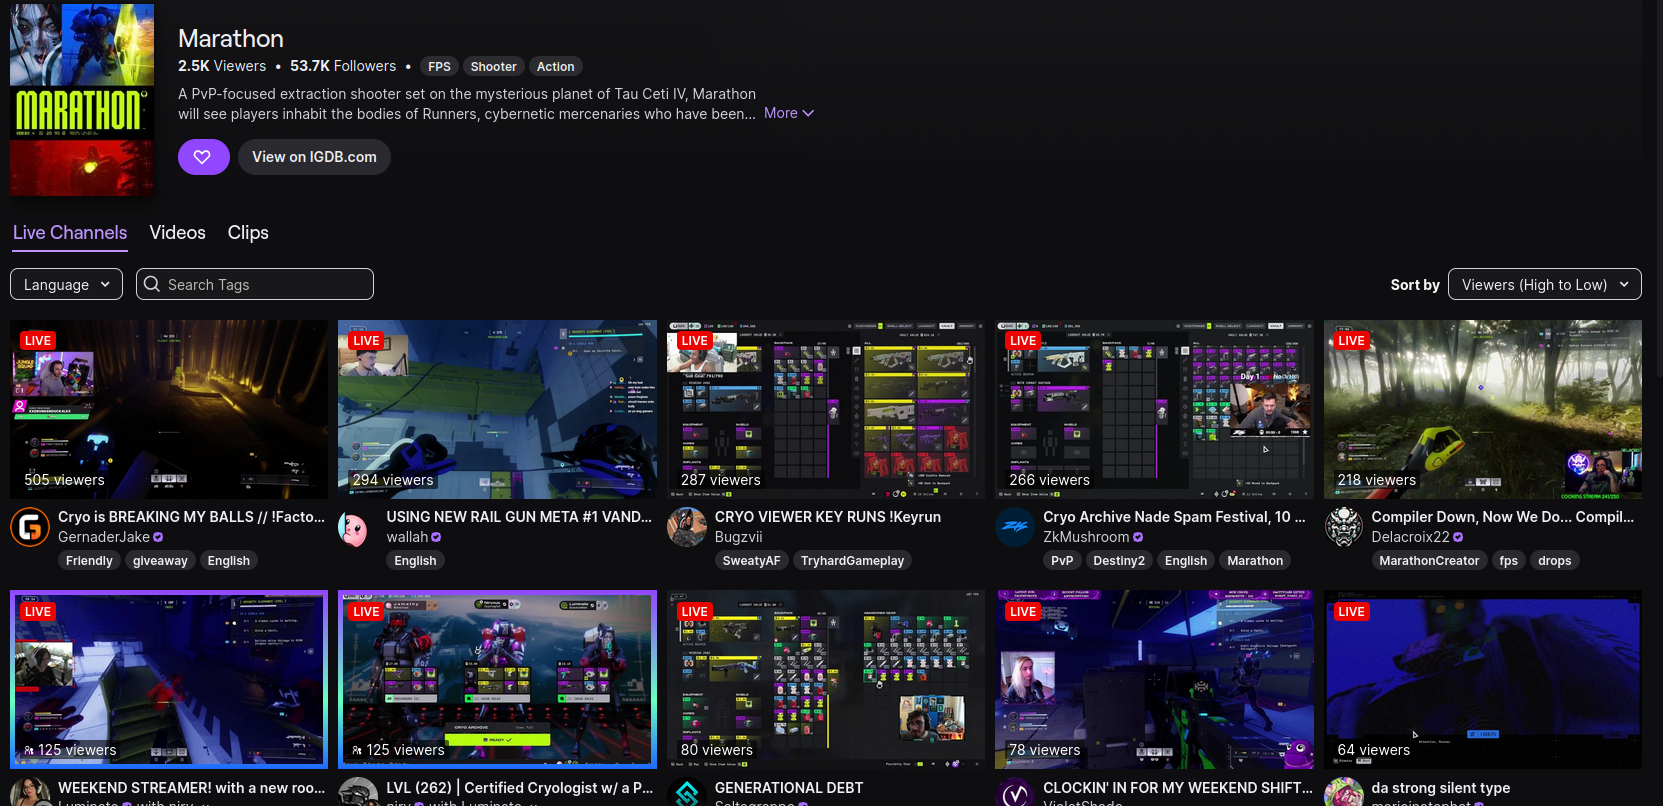The width and height of the screenshot is (1663, 806).
Task: Open the Sort by Viewers dropdown
Action: pos(1545,284)
